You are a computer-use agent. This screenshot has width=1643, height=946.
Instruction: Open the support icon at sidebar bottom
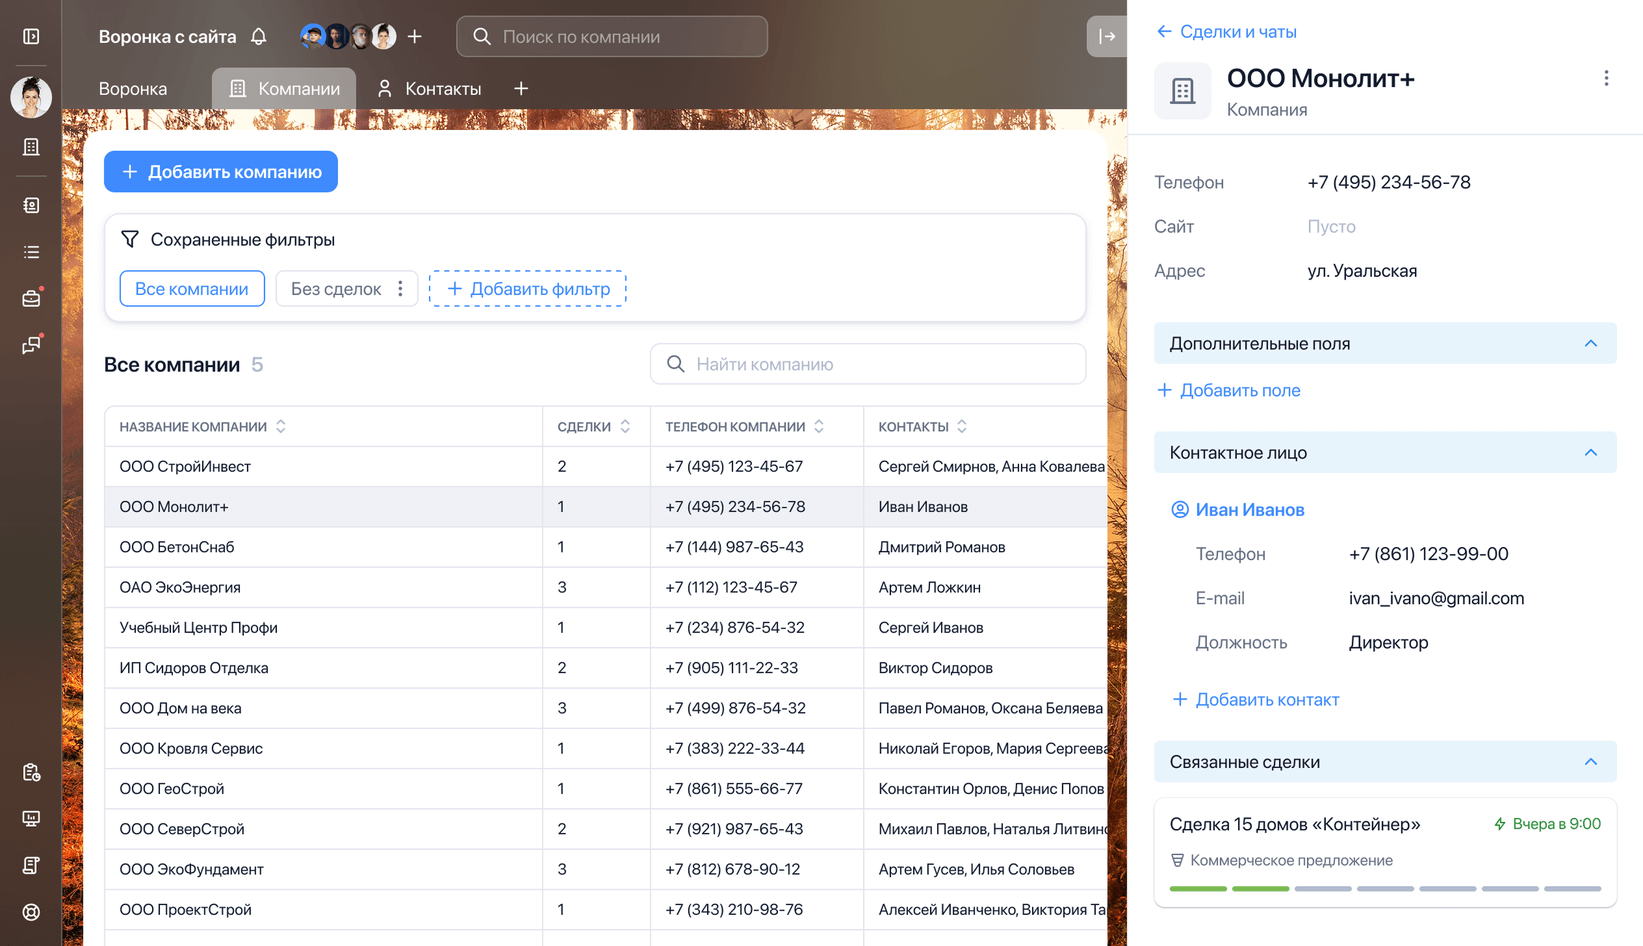pyautogui.click(x=31, y=912)
